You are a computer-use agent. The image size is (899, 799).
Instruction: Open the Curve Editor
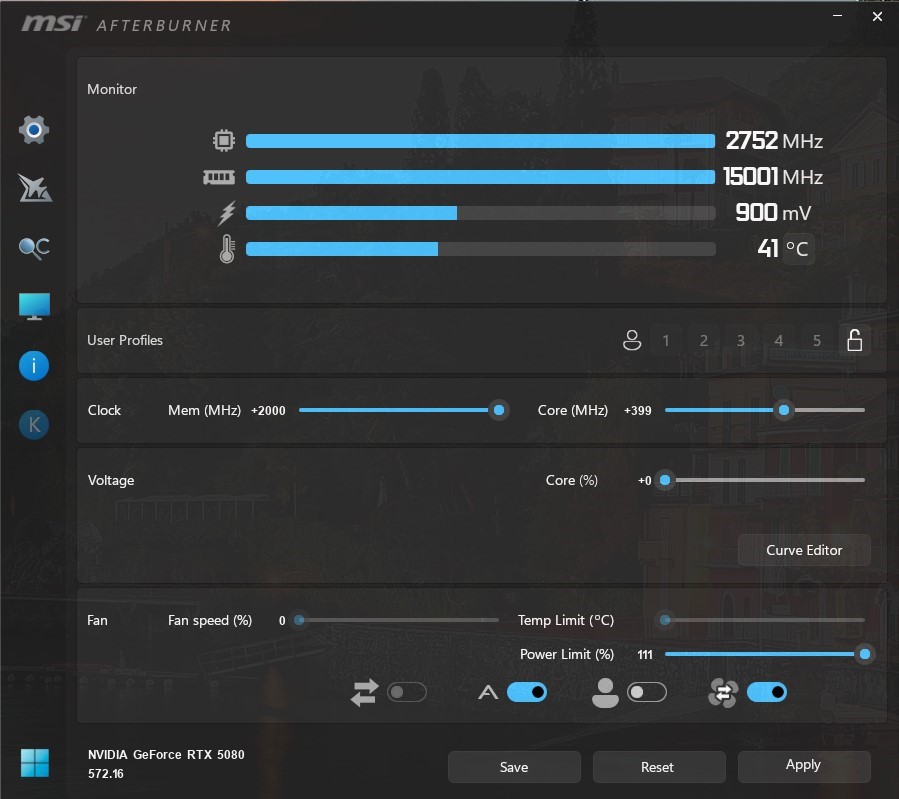(x=804, y=550)
